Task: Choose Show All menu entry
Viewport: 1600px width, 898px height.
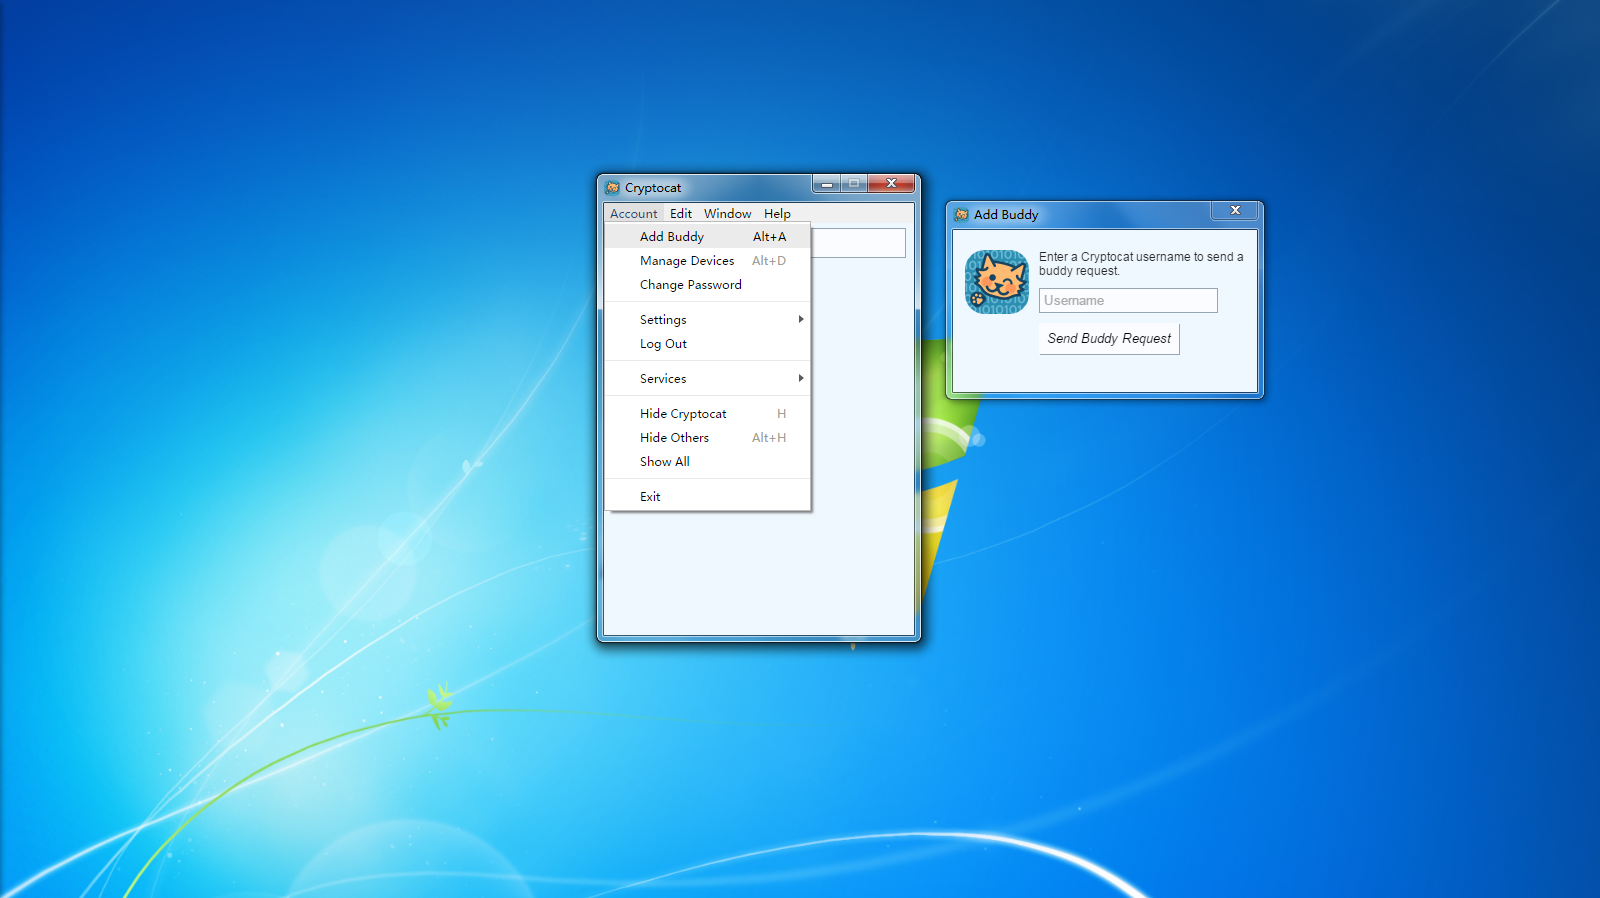Action: pyautogui.click(x=708, y=462)
